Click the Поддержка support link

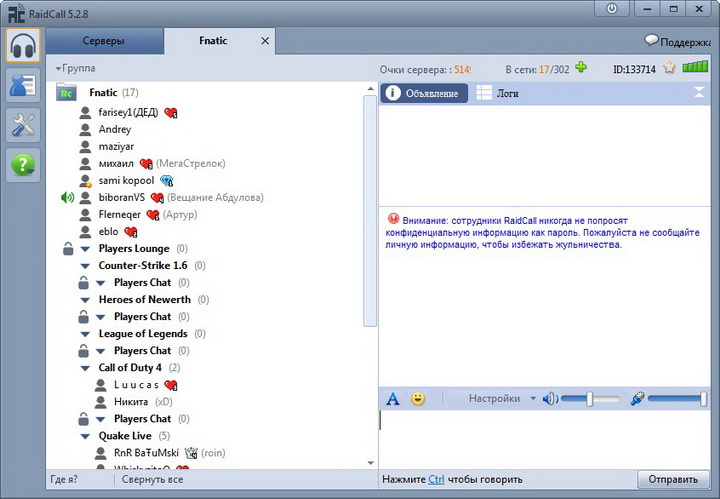coord(685,42)
